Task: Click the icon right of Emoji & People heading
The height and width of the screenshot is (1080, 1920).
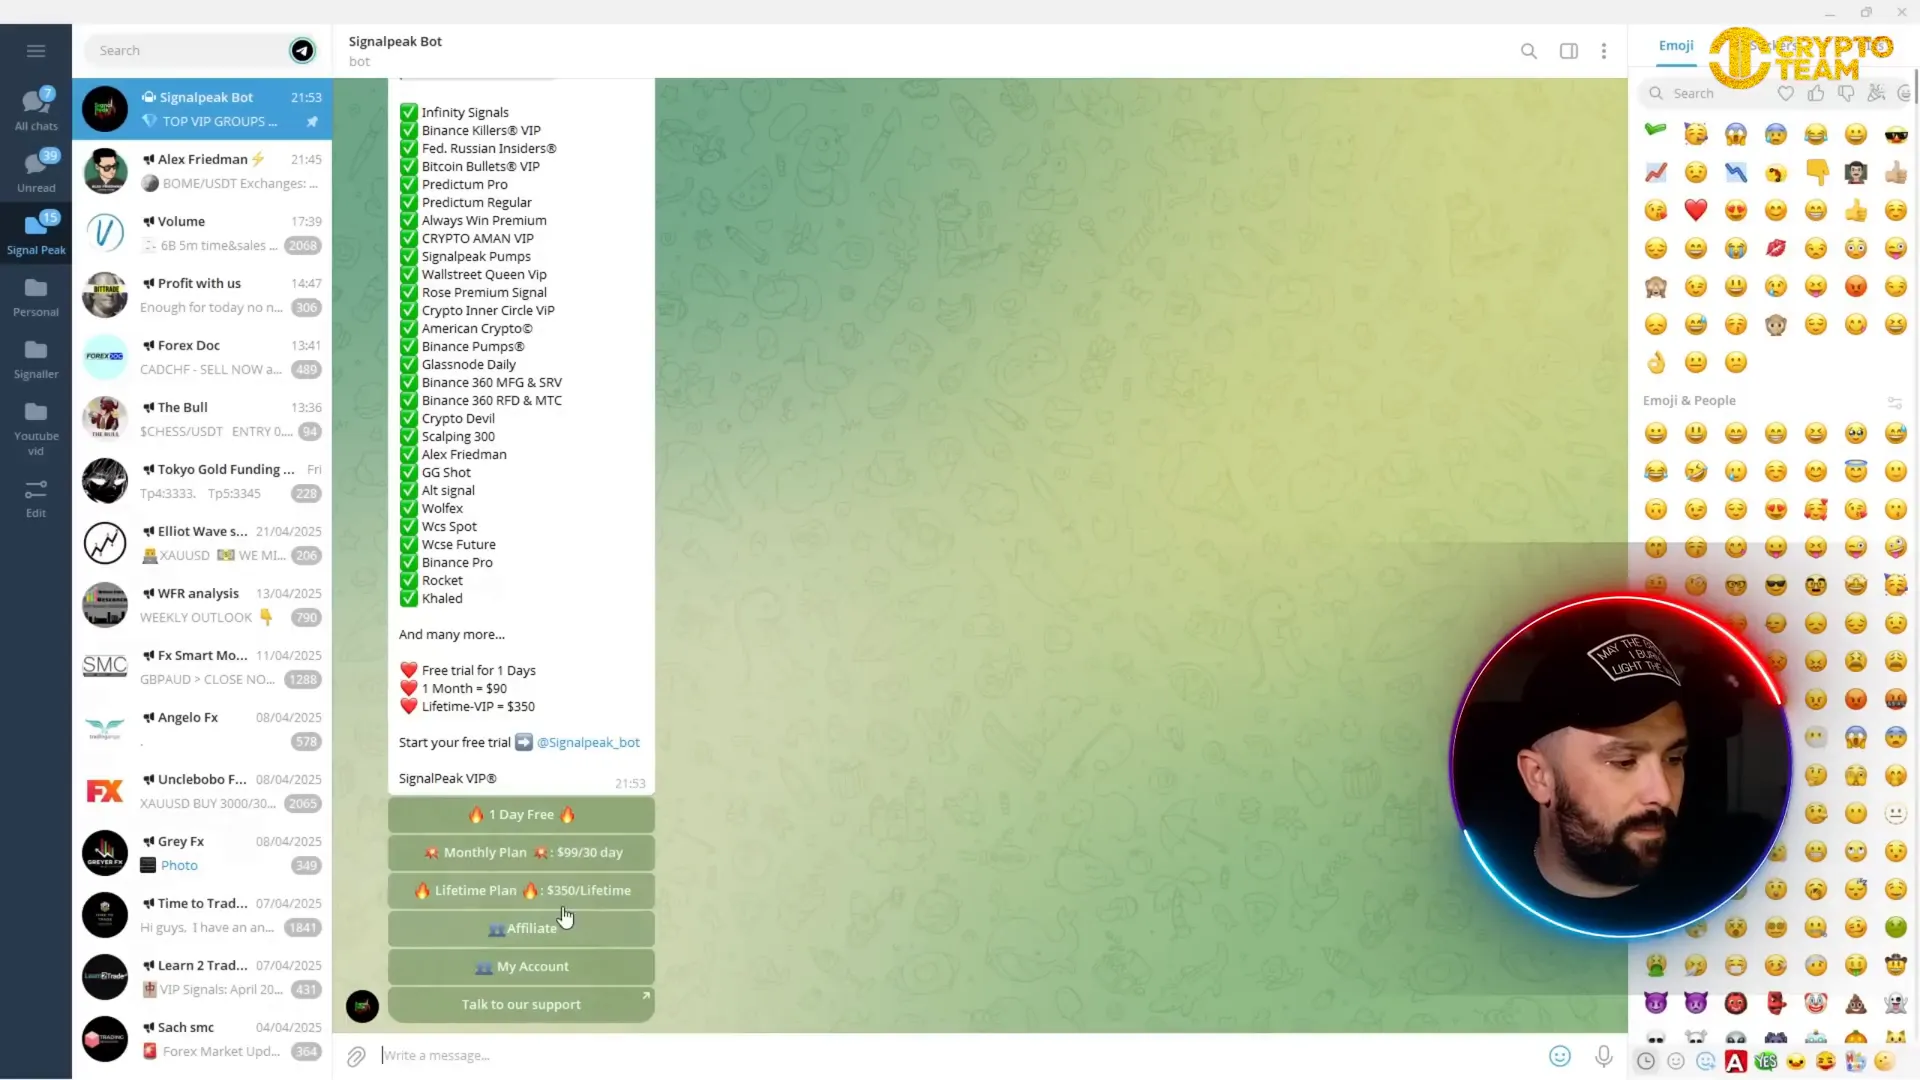Action: click(x=1894, y=402)
